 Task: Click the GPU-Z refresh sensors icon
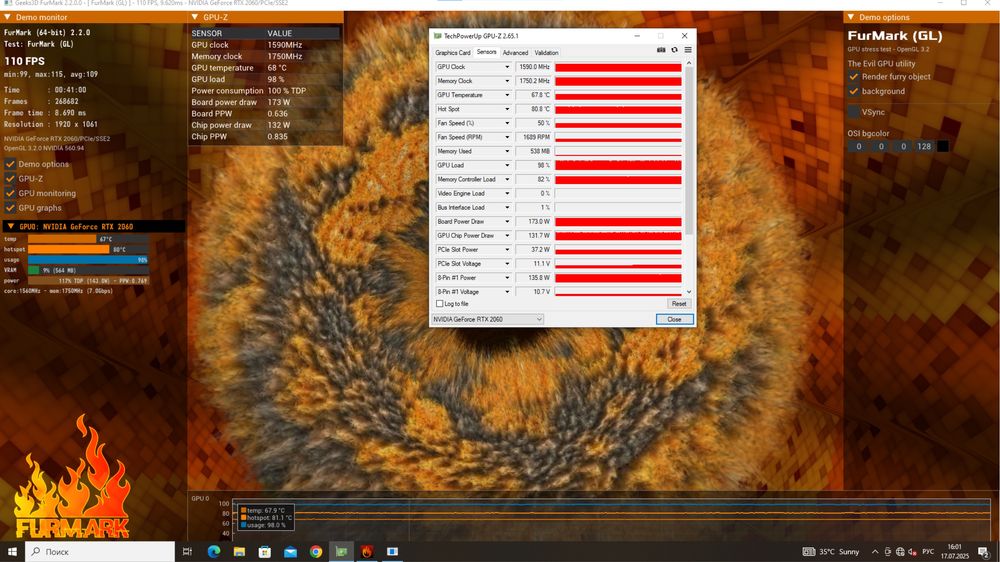674,50
